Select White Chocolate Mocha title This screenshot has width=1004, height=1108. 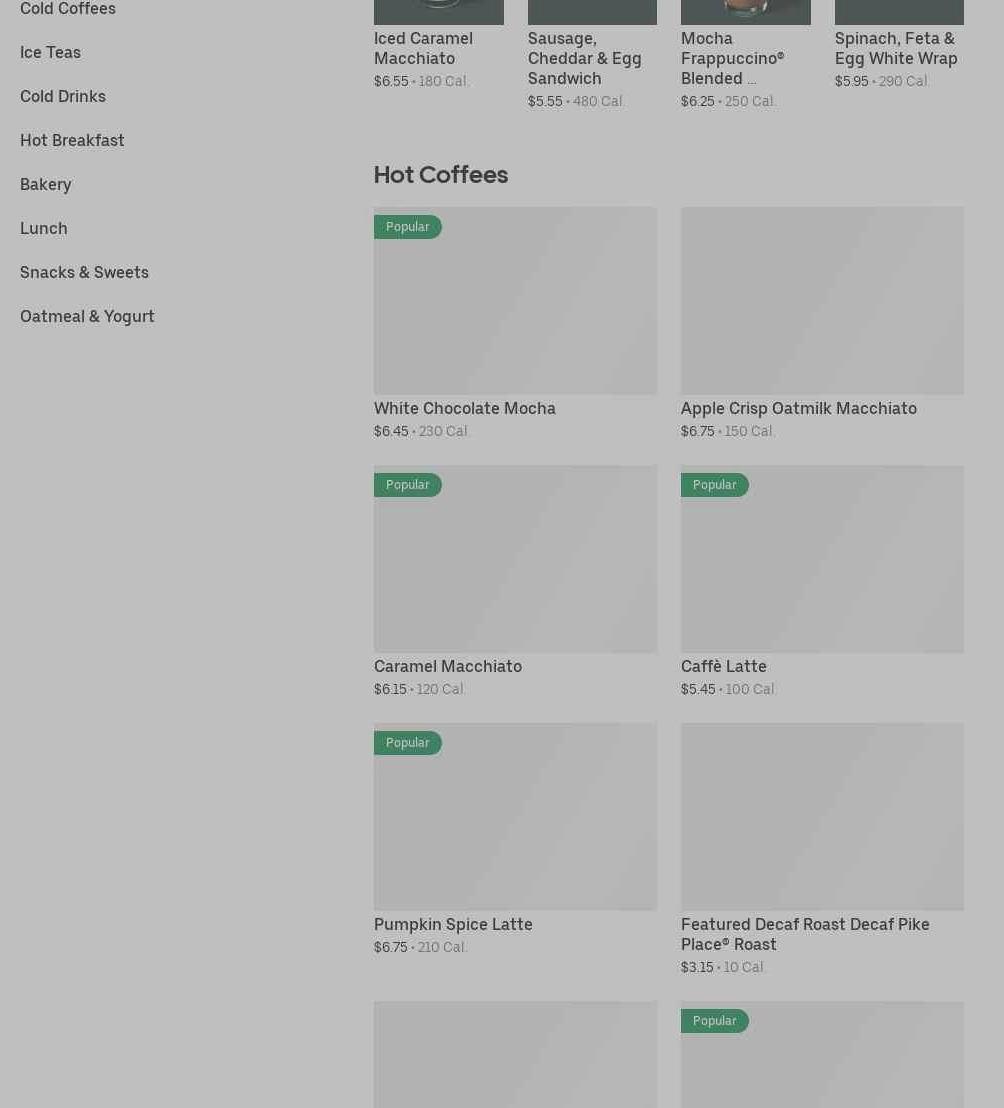click(465, 408)
